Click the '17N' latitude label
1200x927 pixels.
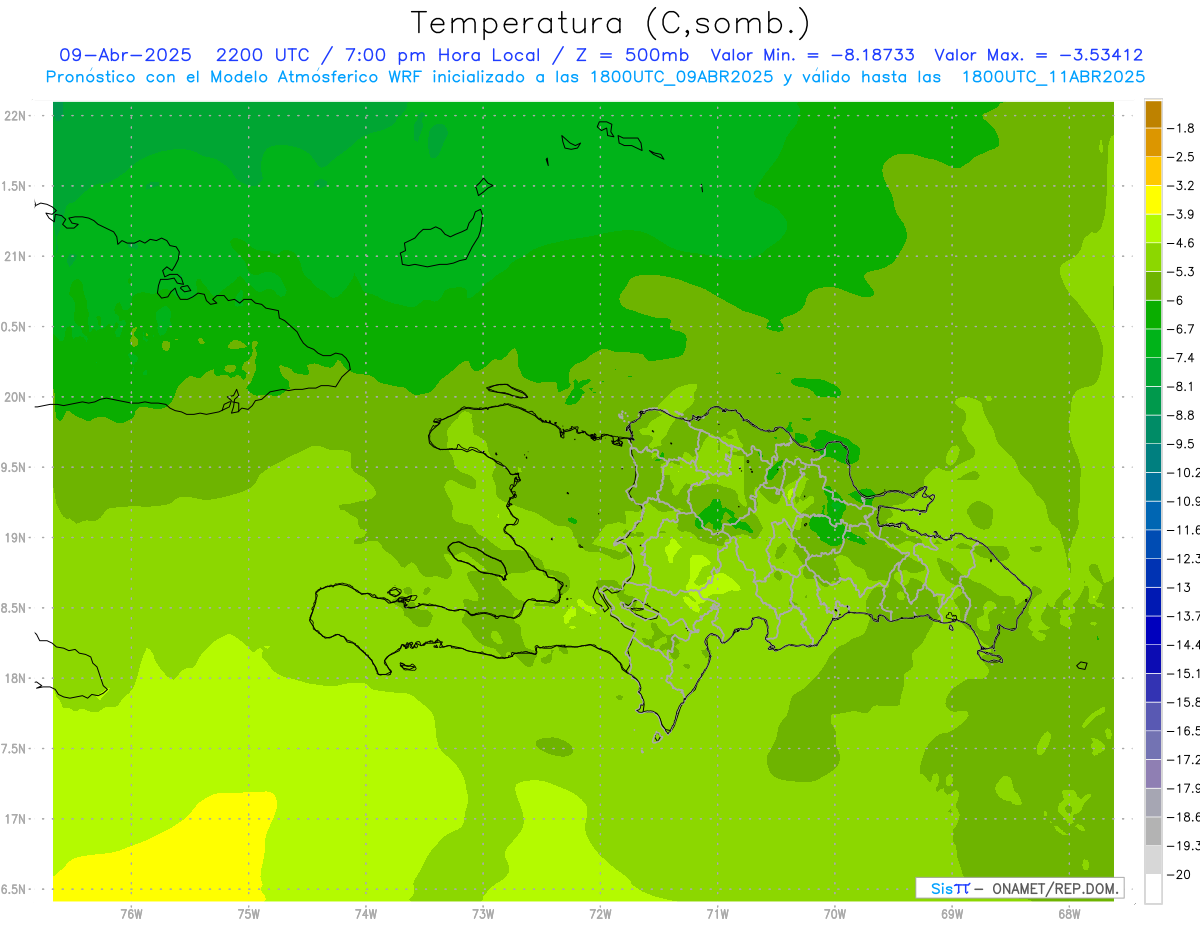click(x=16, y=819)
